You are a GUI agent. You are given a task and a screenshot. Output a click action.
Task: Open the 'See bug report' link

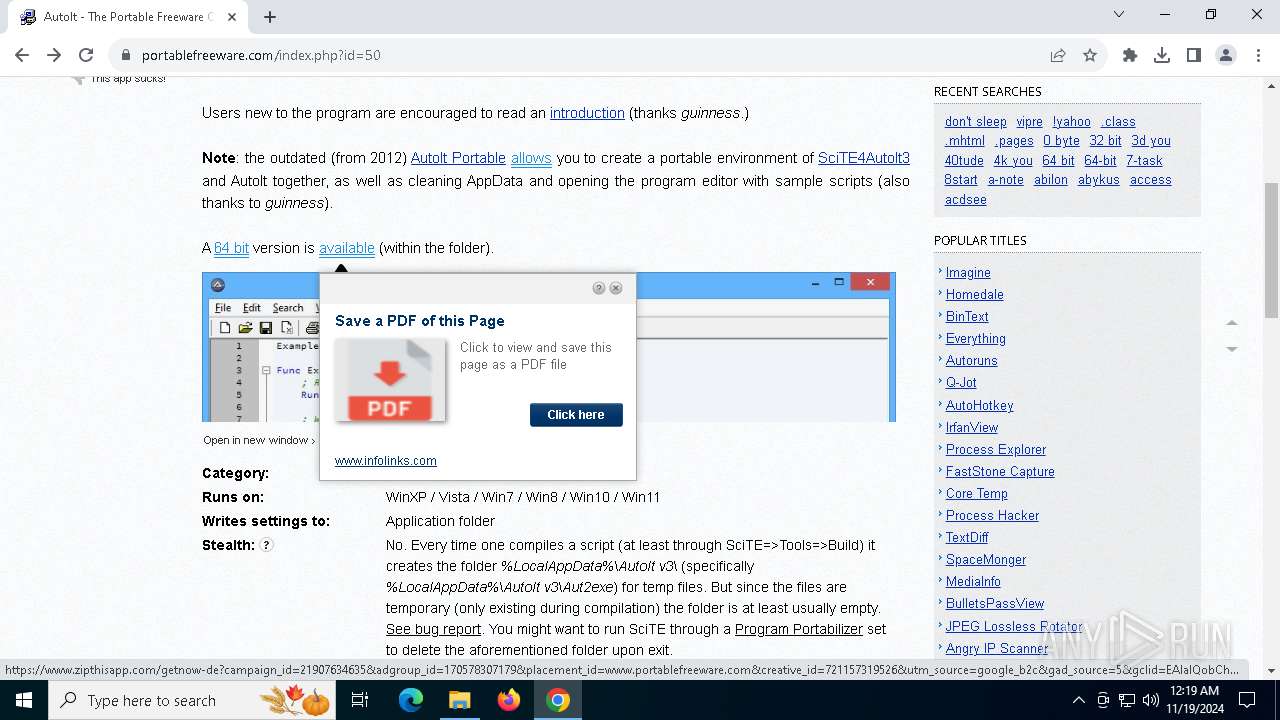(x=433, y=629)
